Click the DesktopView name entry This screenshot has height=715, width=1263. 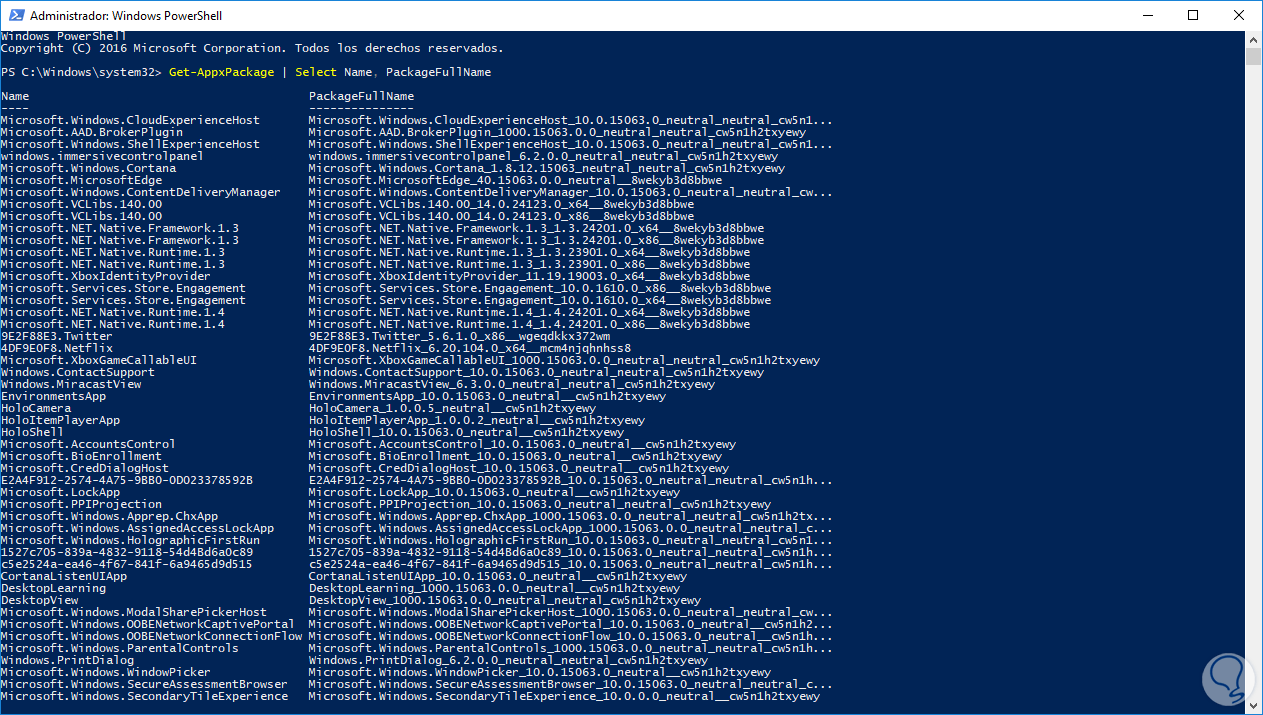coord(39,600)
